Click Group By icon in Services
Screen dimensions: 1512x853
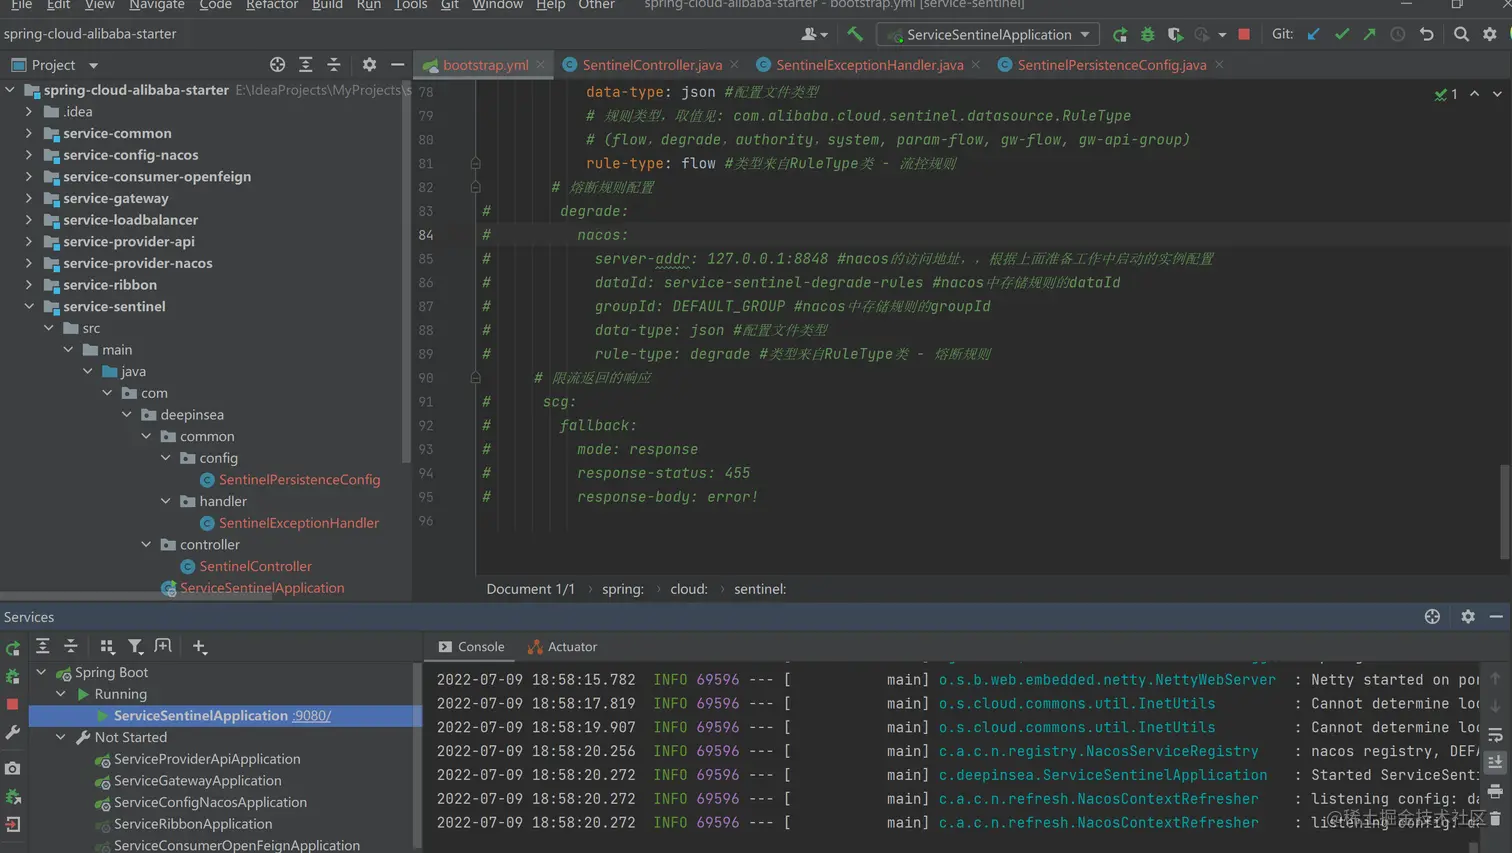click(x=107, y=646)
